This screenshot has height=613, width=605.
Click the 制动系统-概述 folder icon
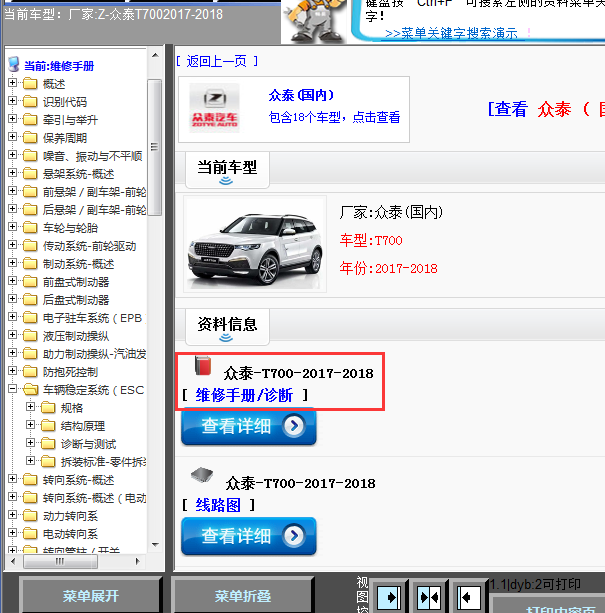pos(30,264)
